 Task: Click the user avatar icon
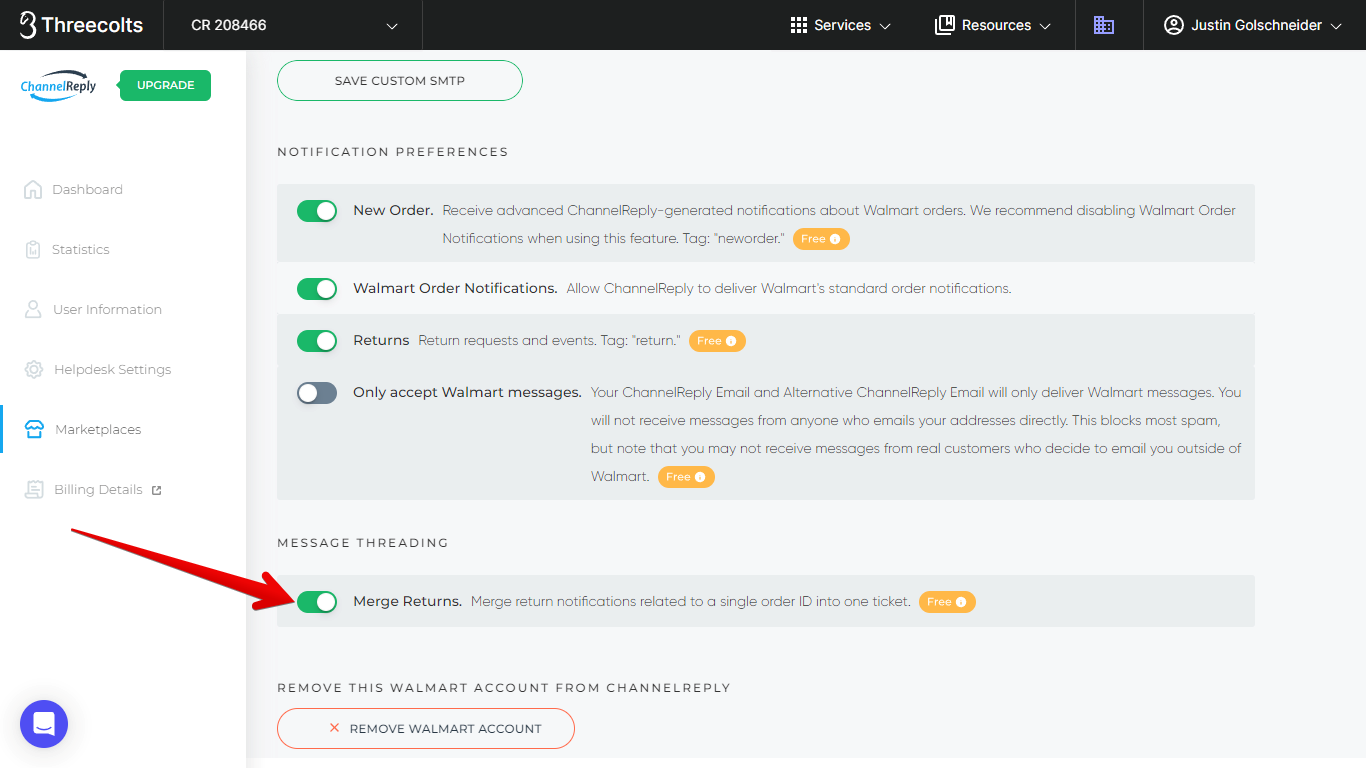pos(1174,25)
